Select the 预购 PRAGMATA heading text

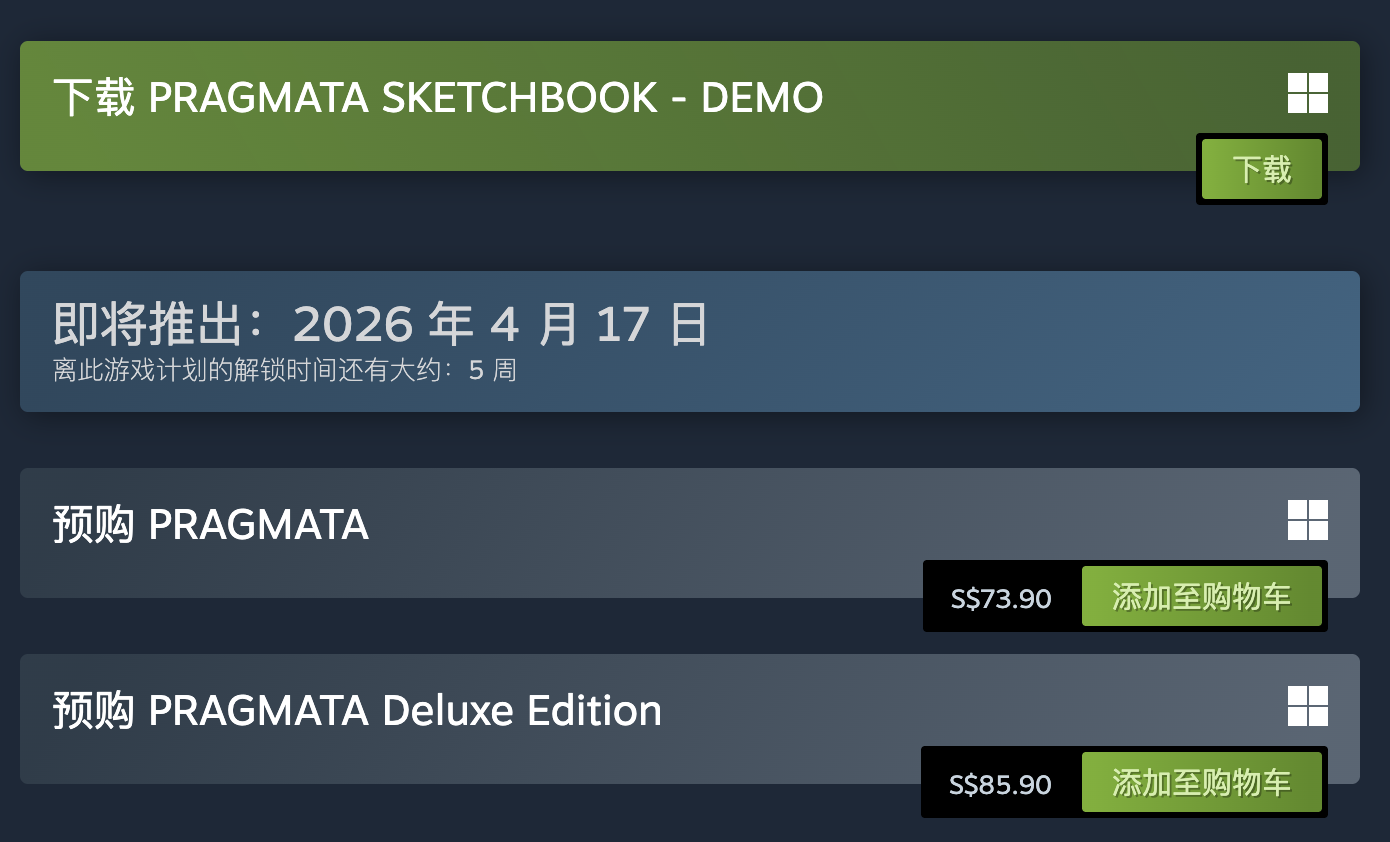211,525
